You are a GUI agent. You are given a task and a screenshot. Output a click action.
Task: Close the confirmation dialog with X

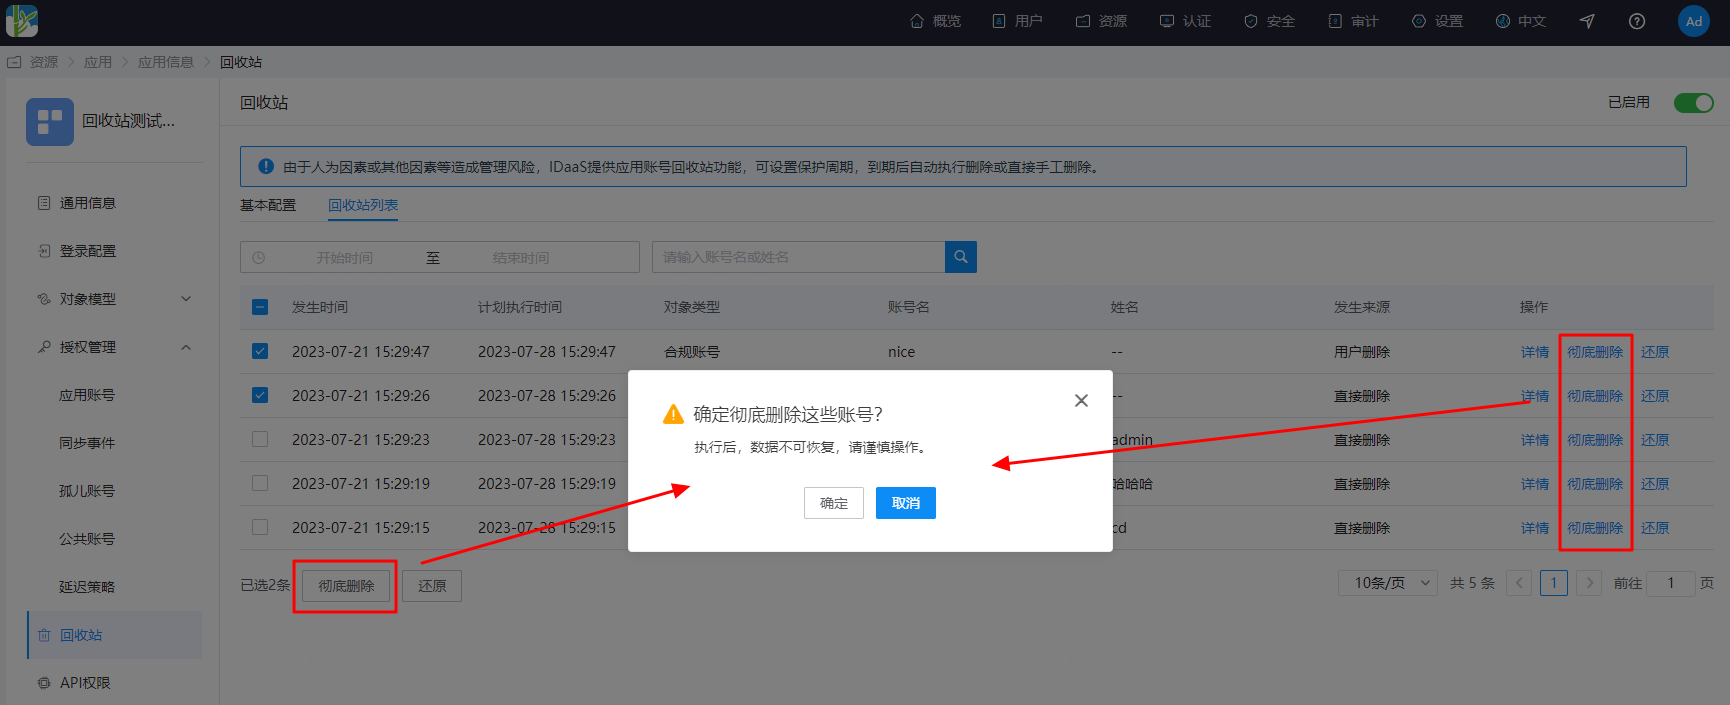pos(1081,400)
